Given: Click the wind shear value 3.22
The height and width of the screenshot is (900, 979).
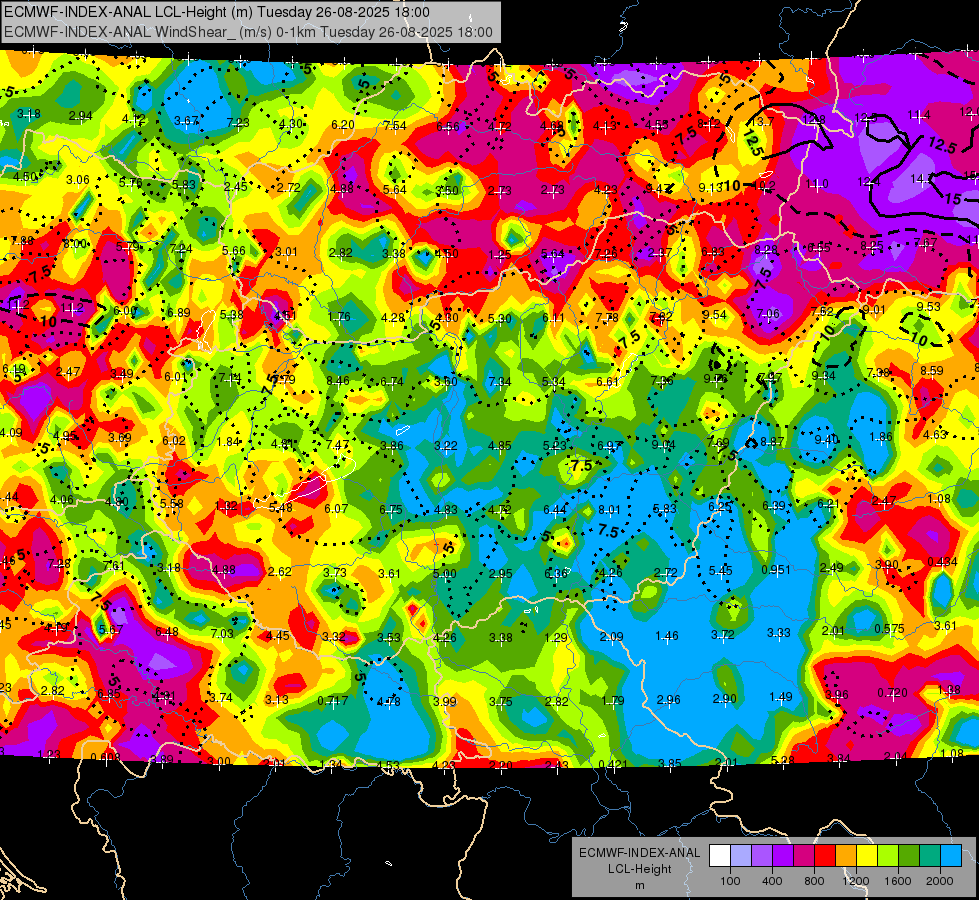Looking at the screenshot, I should tap(446, 445).
